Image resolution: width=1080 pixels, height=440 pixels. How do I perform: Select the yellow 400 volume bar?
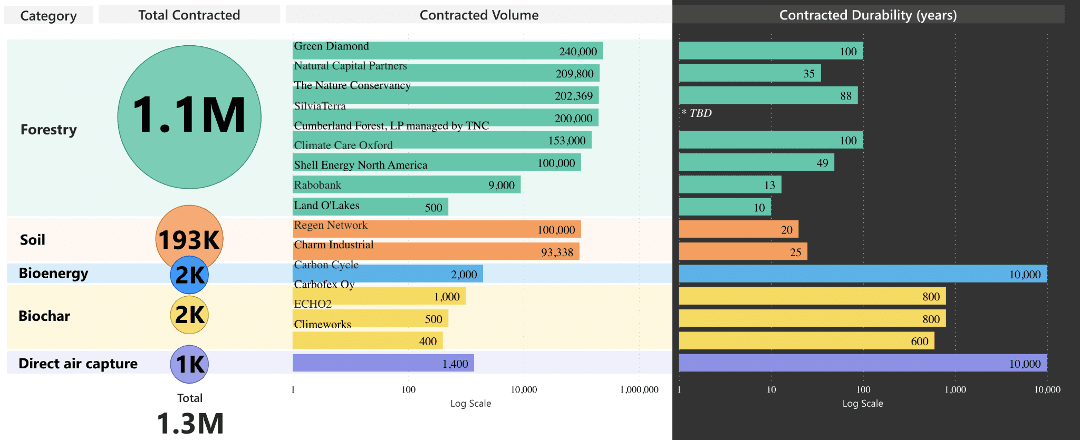tap(368, 340)
